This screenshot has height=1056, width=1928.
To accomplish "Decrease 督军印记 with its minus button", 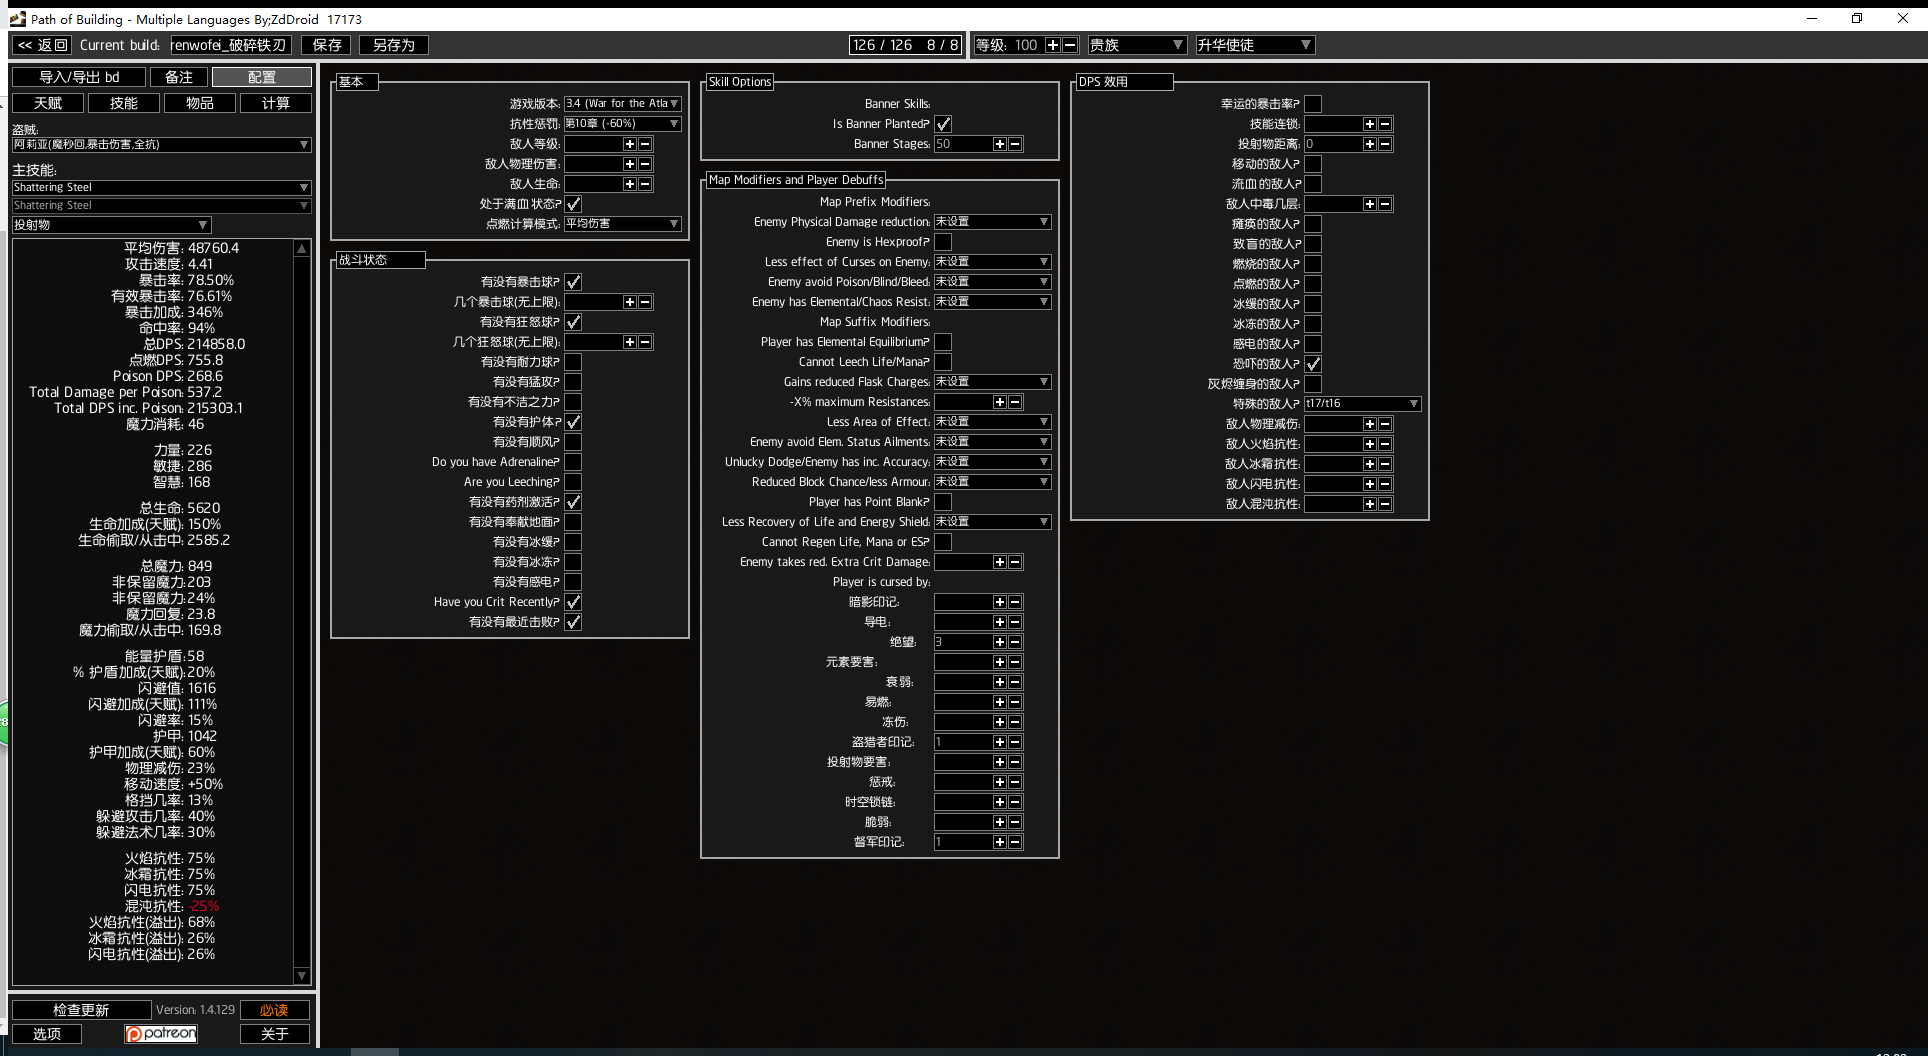I will pos(1015,842).
